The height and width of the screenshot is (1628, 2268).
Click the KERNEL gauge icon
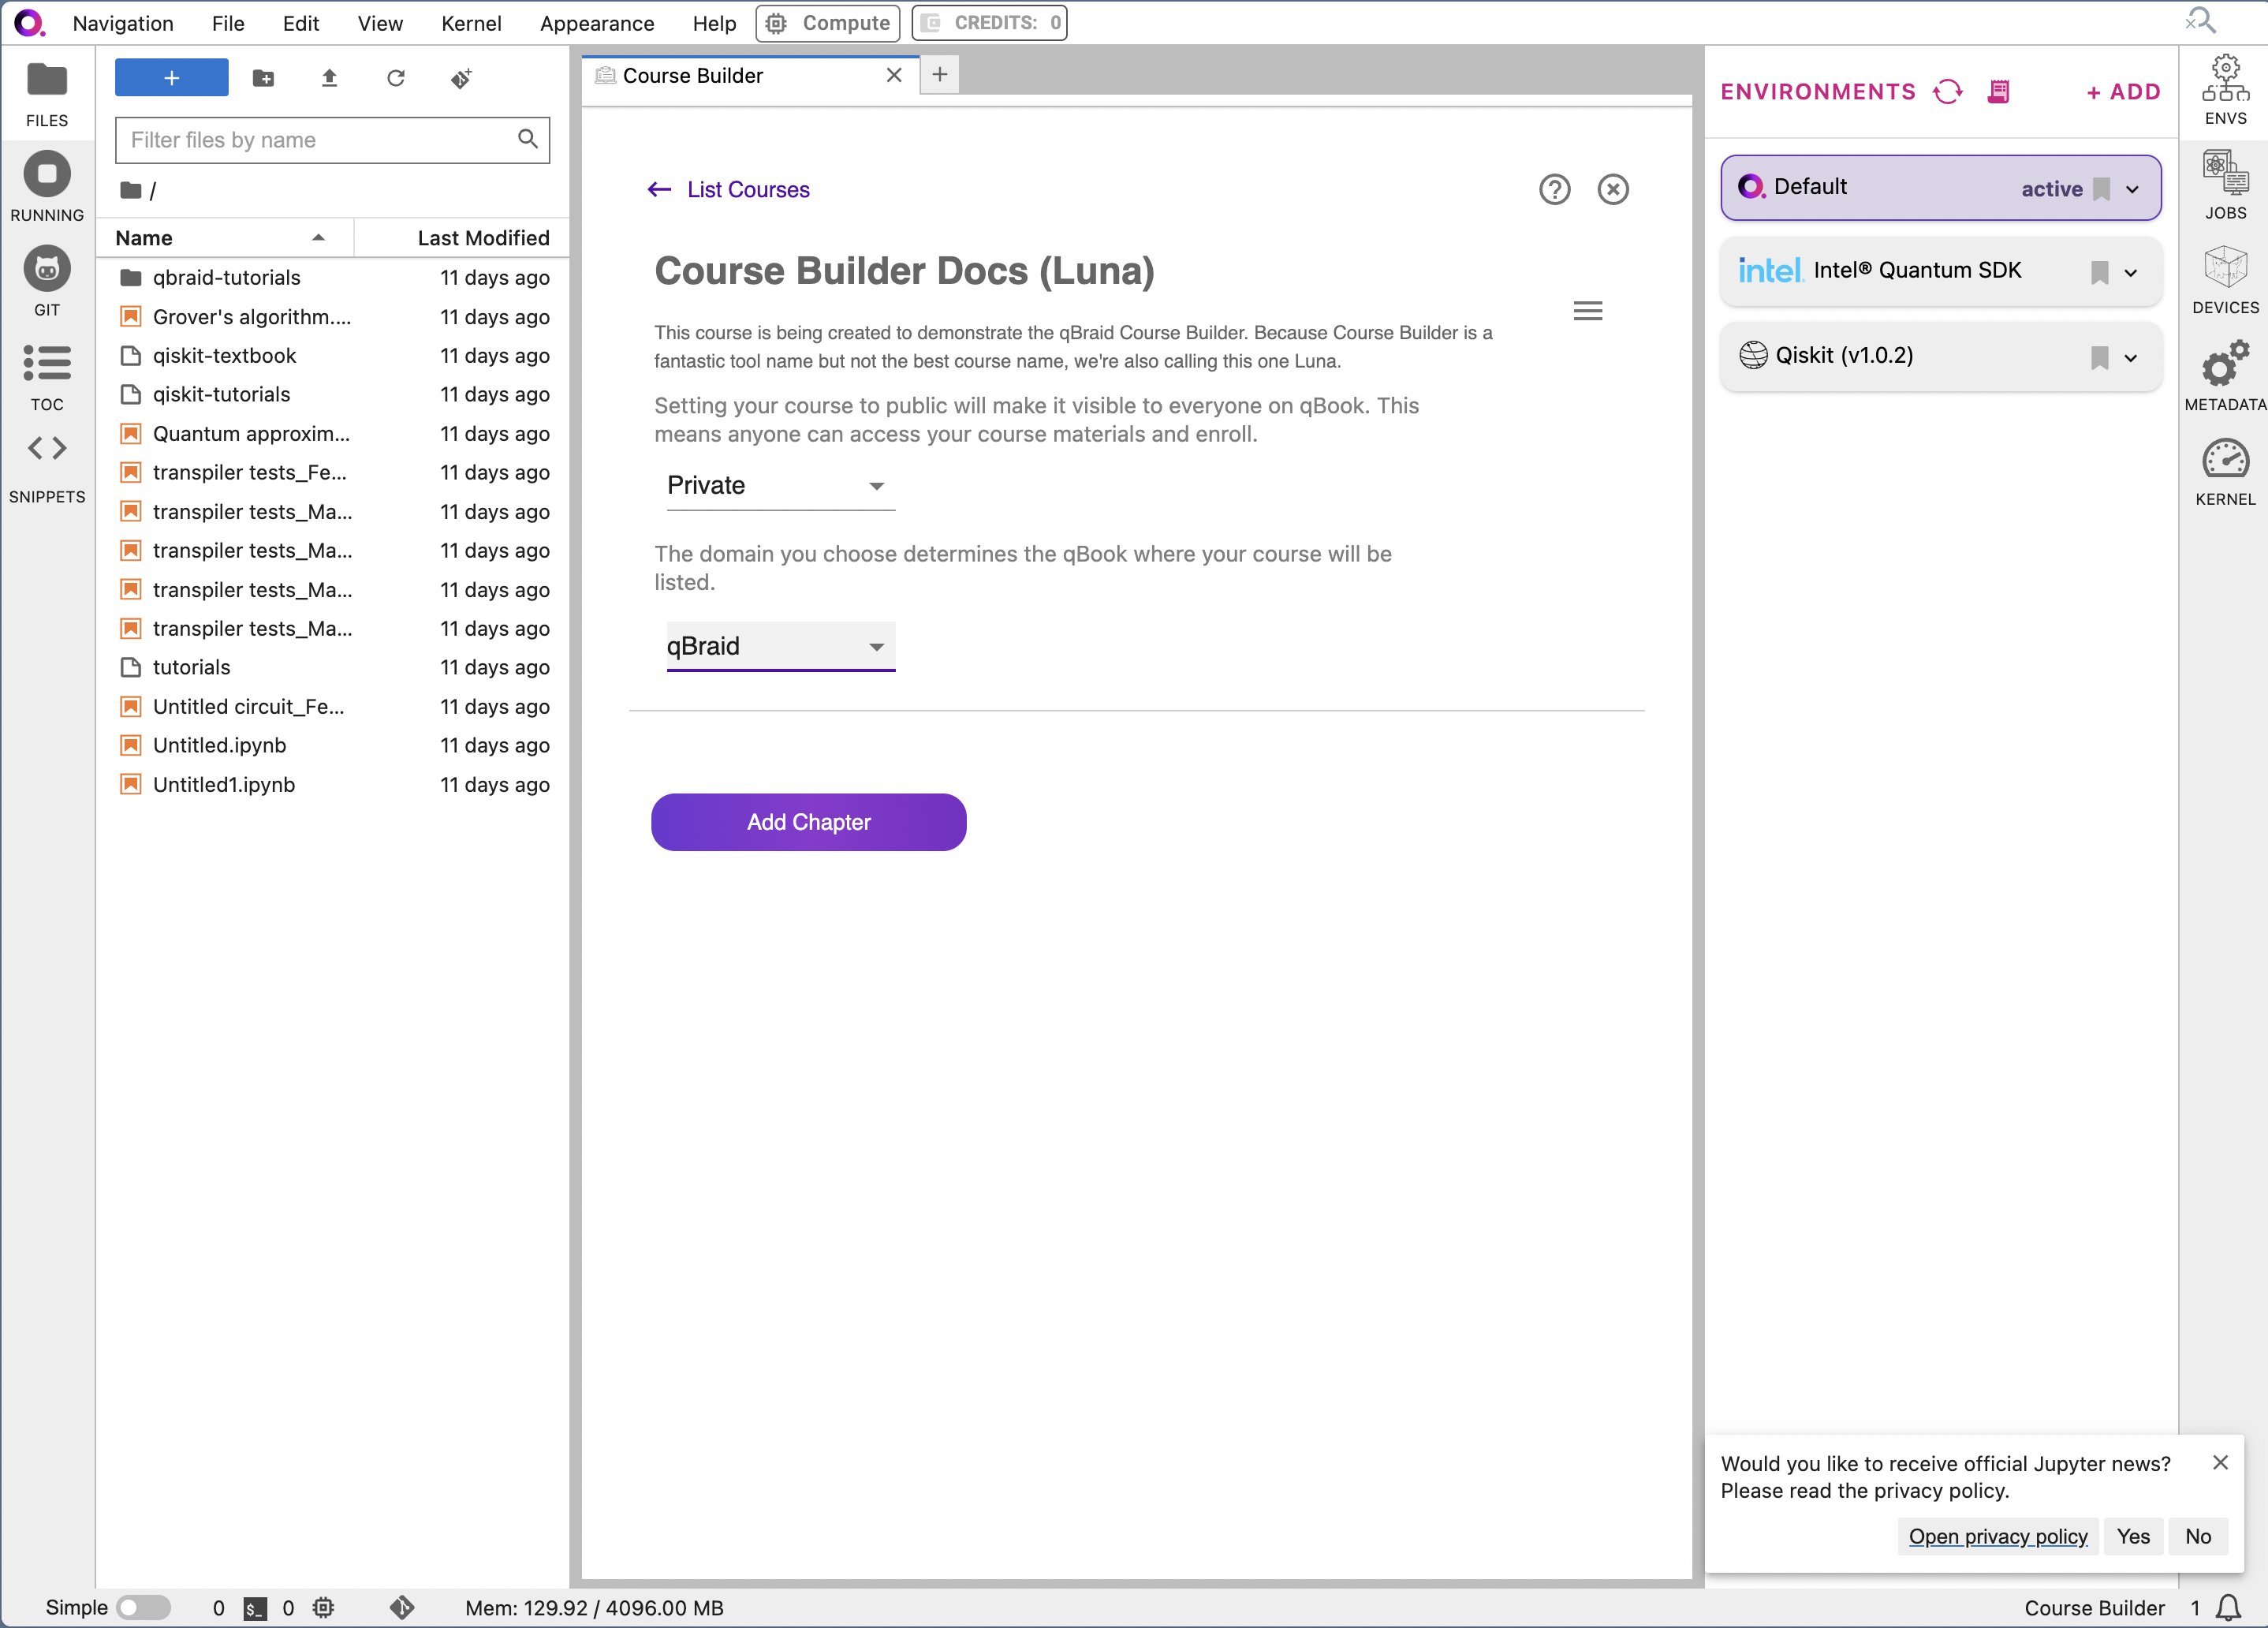pos(2225,472)
